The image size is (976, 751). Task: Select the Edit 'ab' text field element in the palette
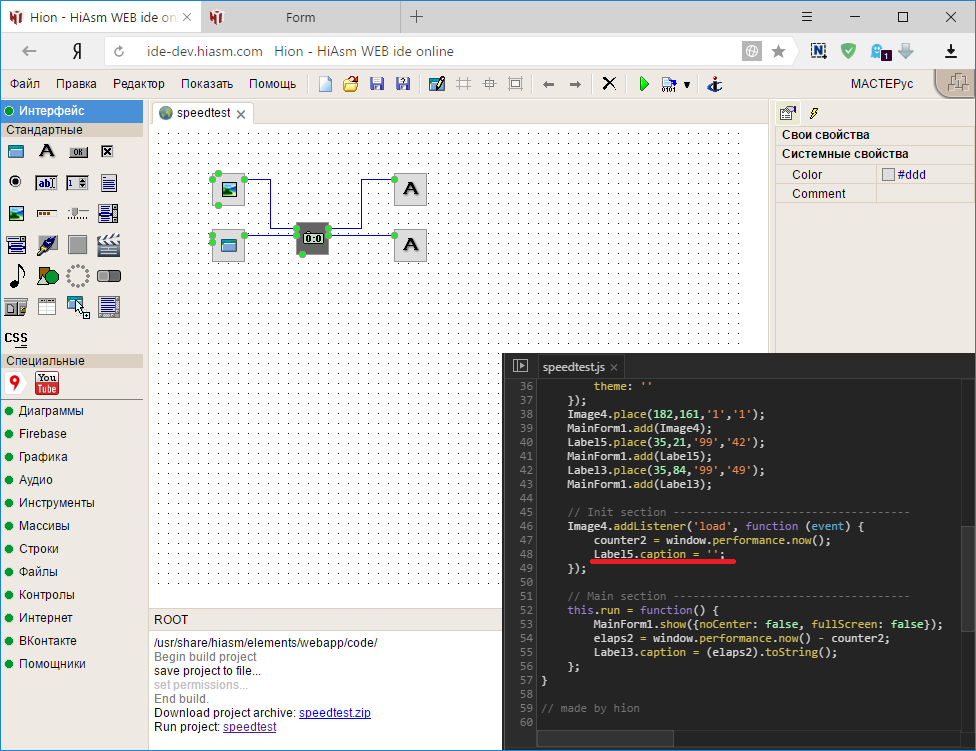[x=47, y=183]
